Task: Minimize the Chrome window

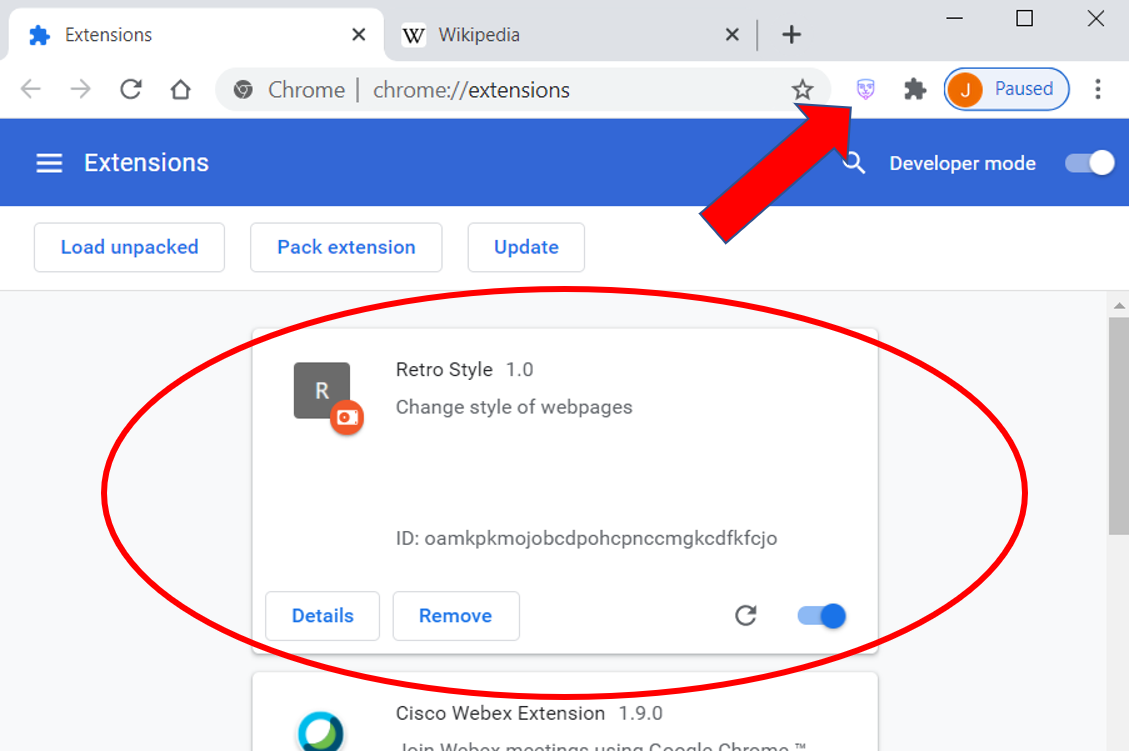Action: (955, 18)
